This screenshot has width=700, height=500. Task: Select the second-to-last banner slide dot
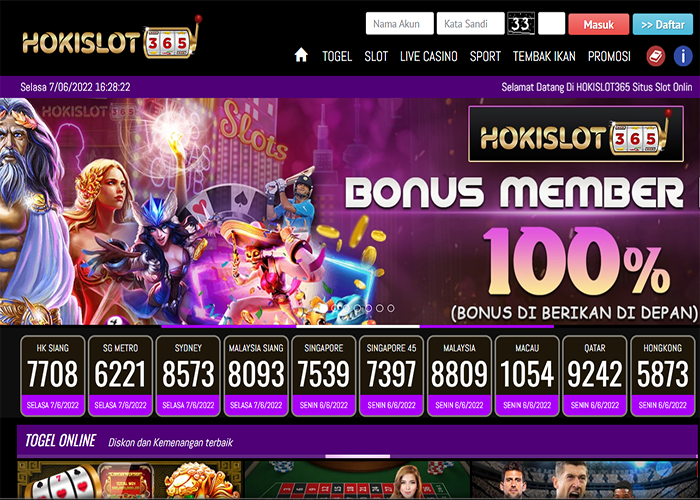tap(379, 308)
